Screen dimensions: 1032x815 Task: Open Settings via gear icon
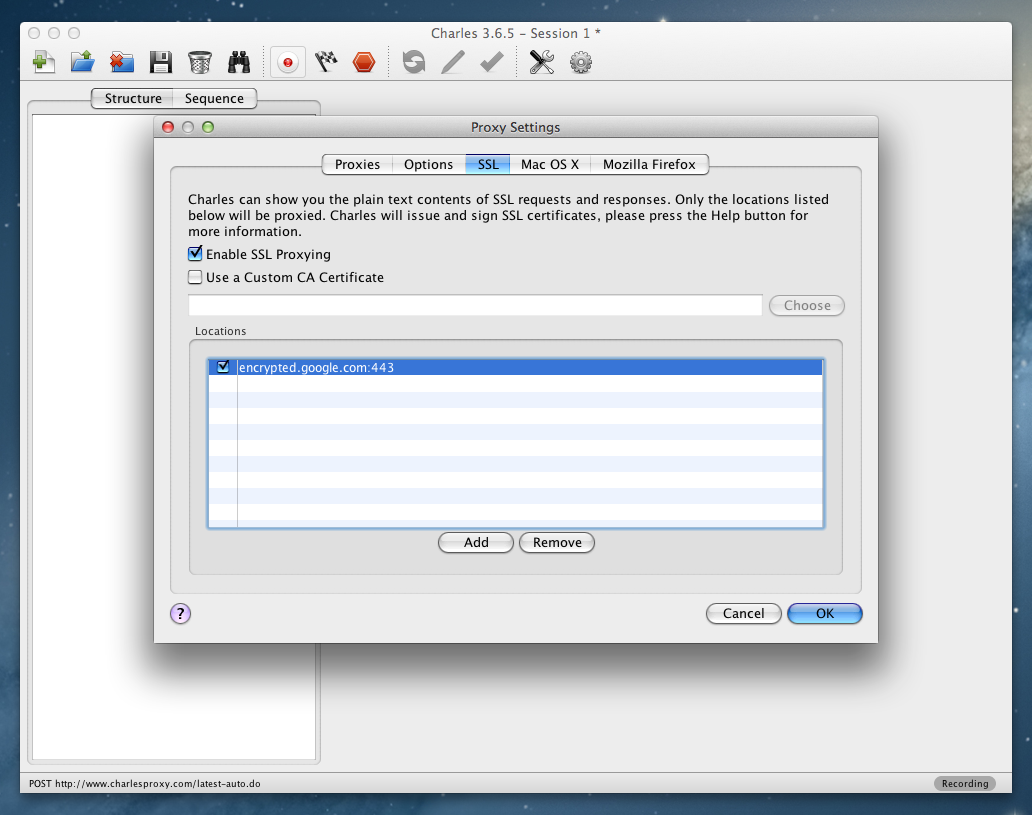(x=580, y=63)
